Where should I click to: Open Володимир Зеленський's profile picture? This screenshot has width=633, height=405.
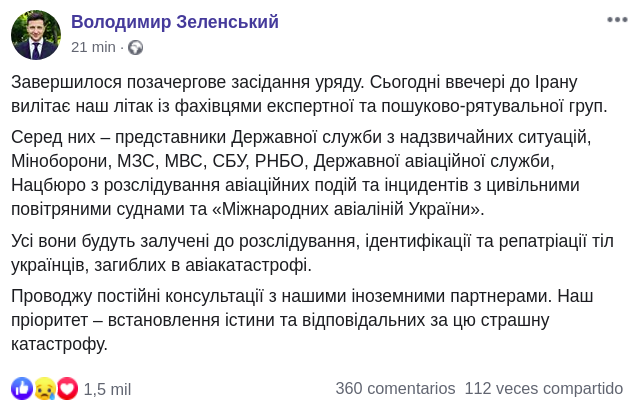[x=36, y=35]
